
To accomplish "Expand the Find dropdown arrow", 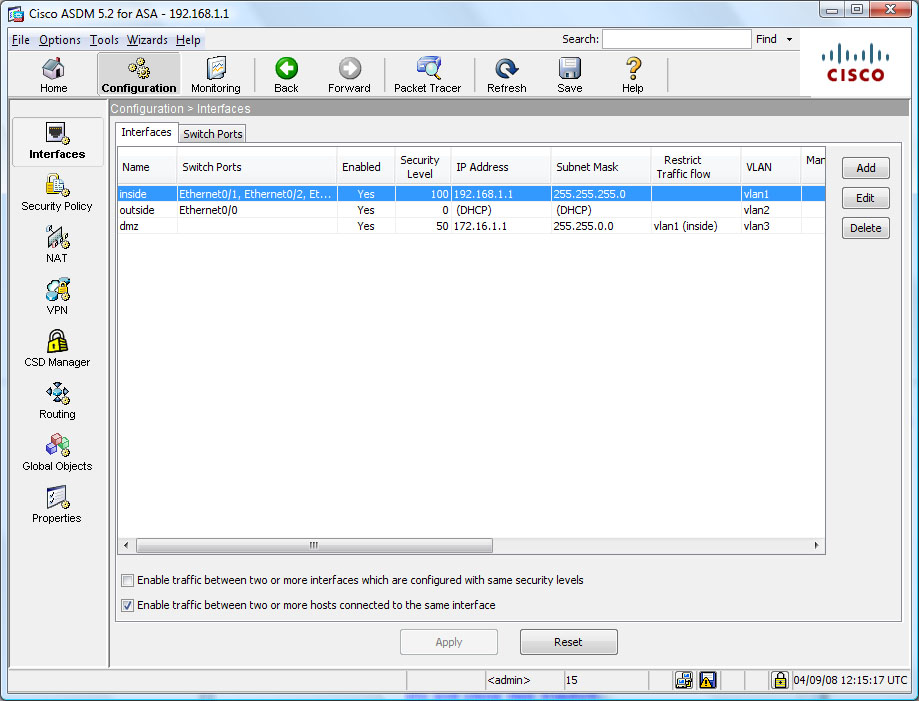I will [x=789, y=39].
